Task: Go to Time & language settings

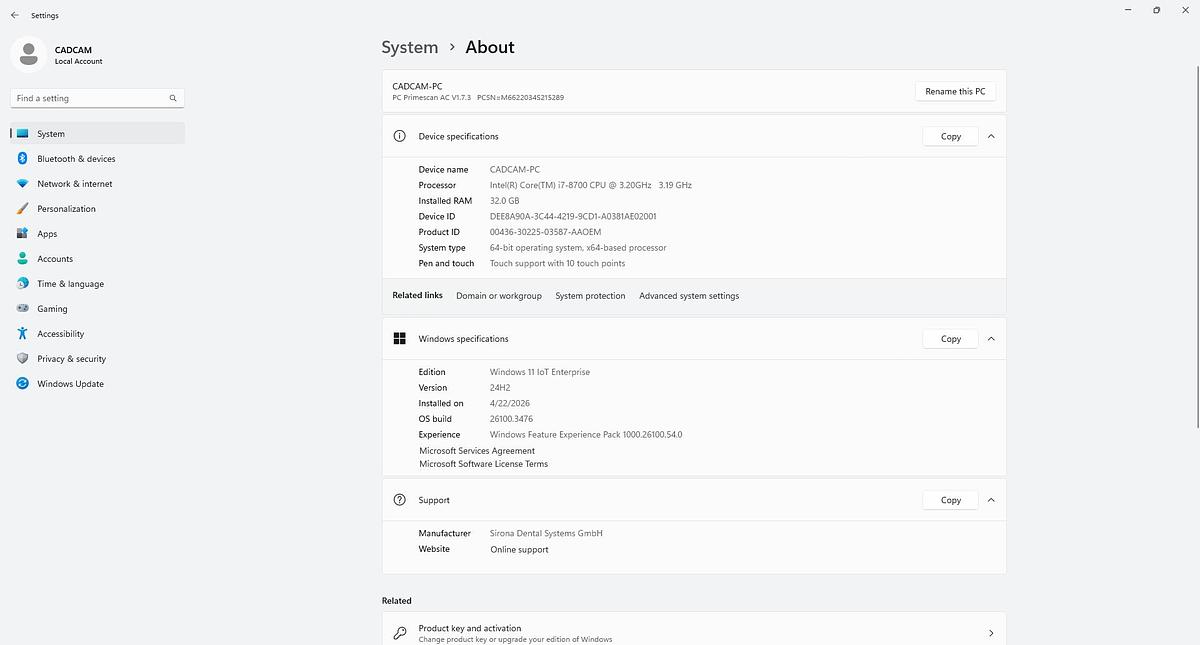Action: click(70, 284)
